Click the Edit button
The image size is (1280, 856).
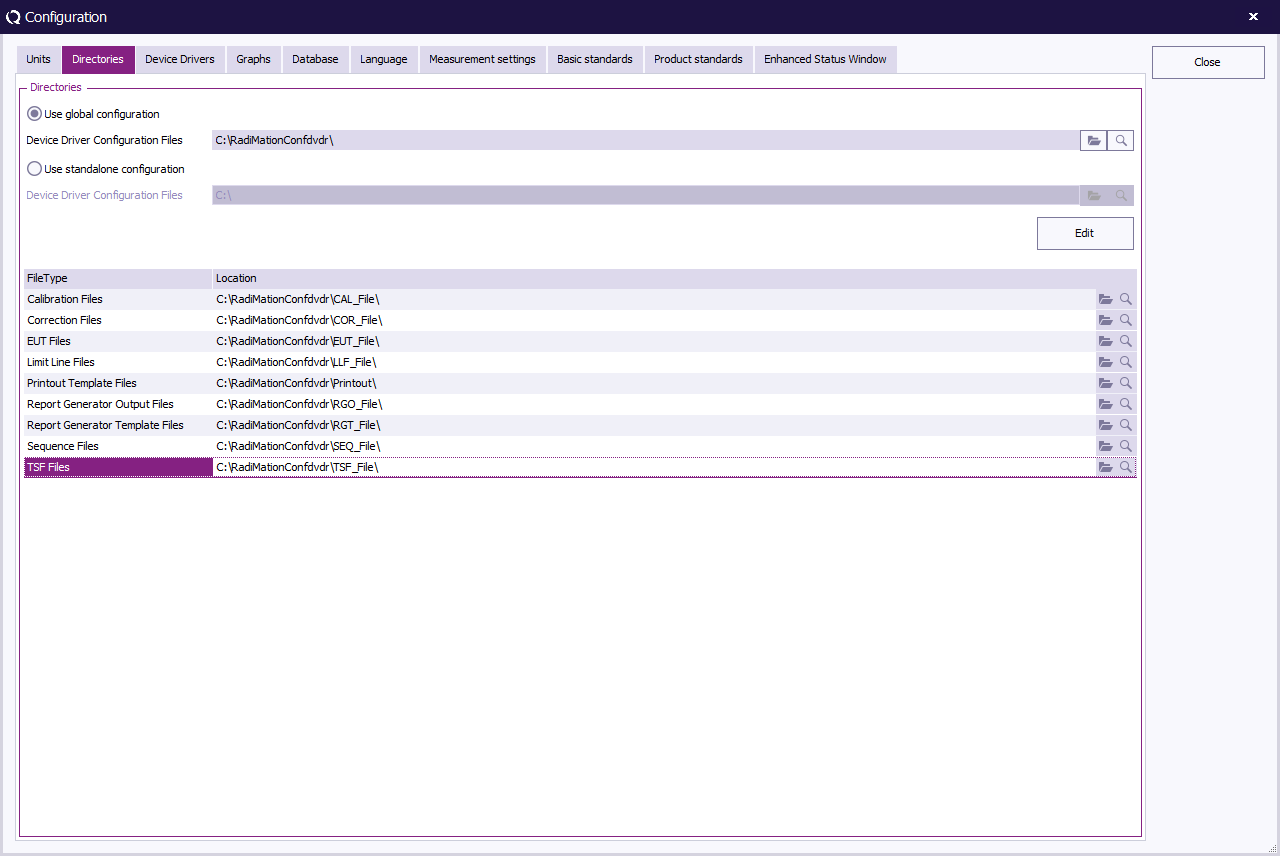pos(1085,233)
